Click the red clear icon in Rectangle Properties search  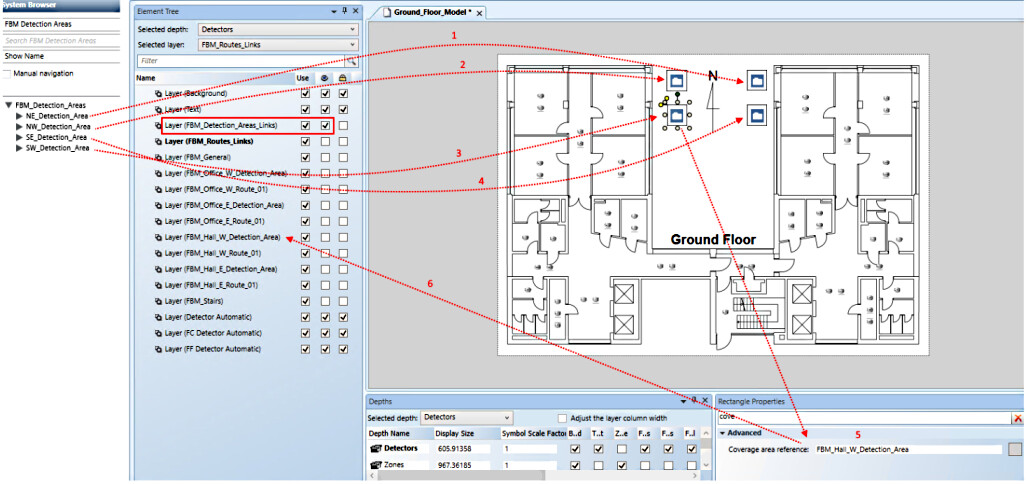tap(1017, 417)
